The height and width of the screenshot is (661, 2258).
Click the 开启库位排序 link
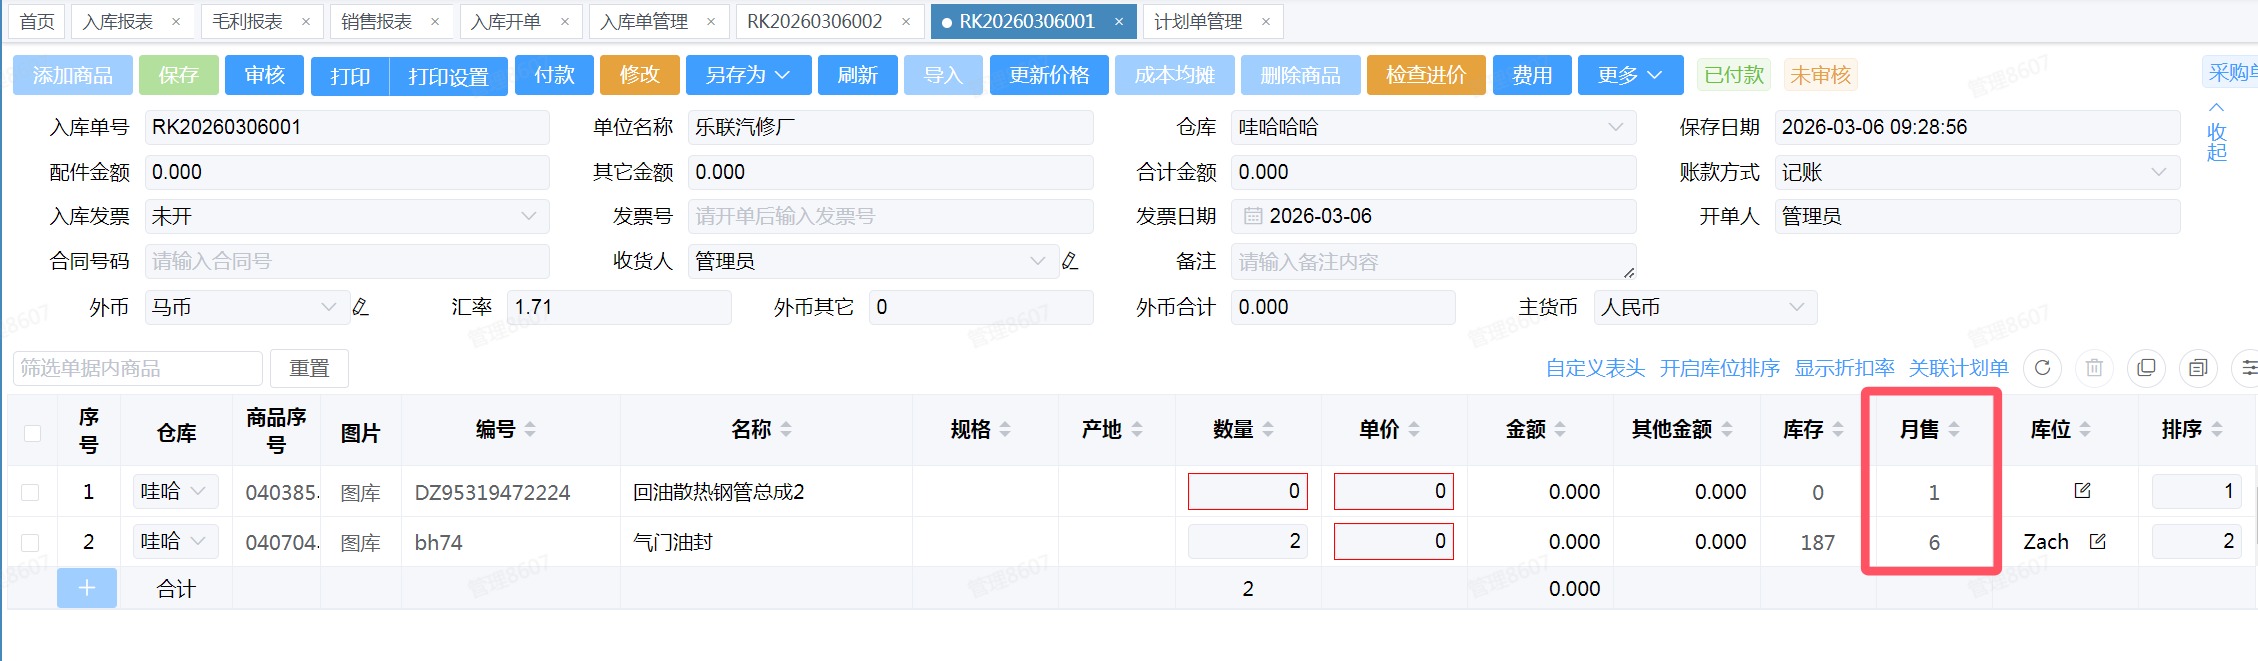coord(1719,368)
